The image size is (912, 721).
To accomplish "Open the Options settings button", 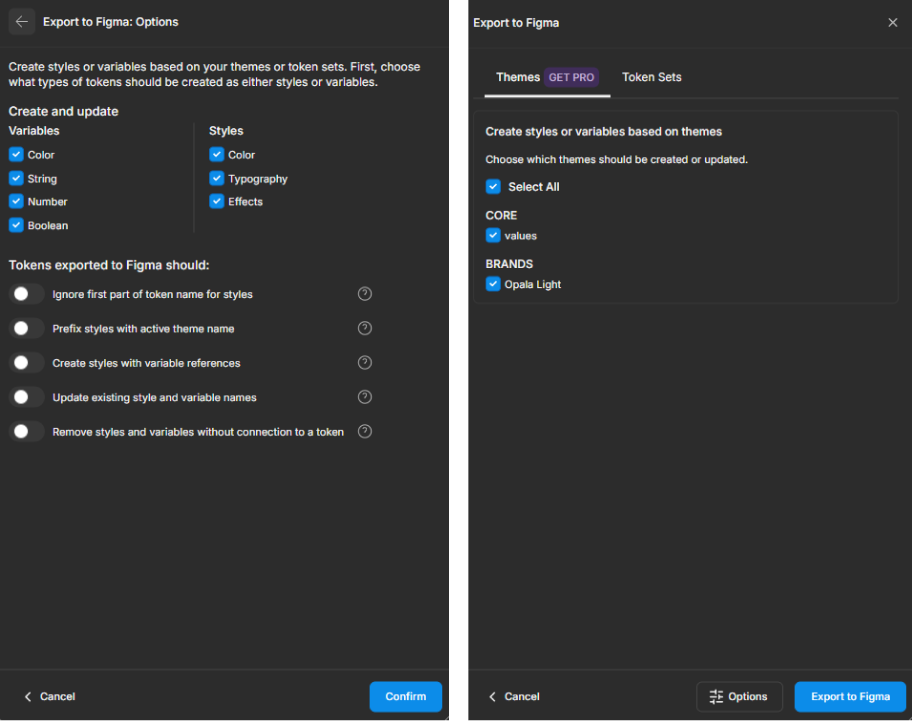I will [x=738, y=696].
